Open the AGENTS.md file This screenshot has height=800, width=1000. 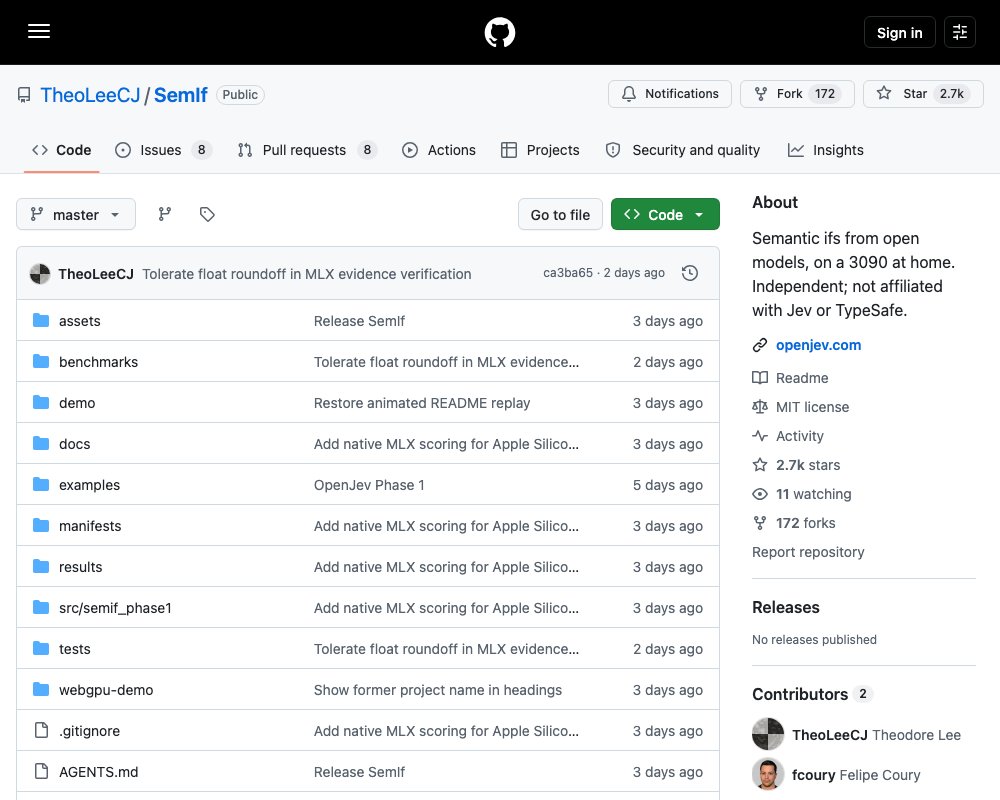tap(99, 772)
